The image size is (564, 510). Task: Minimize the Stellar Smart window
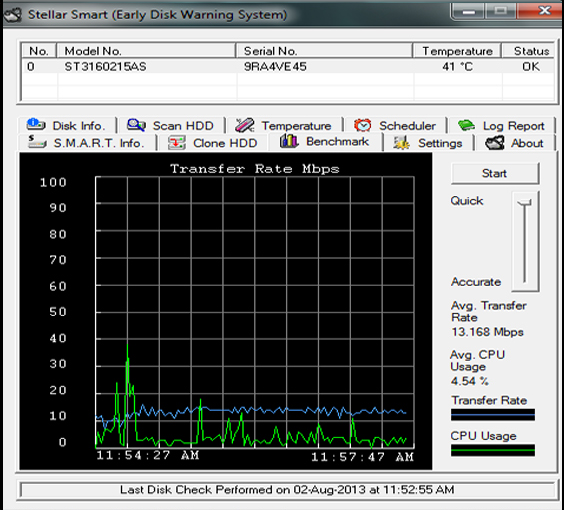468,12
